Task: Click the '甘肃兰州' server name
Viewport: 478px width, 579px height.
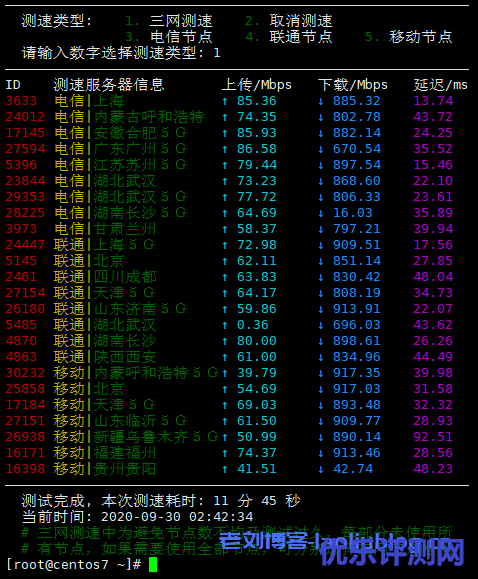Action: 125,229
